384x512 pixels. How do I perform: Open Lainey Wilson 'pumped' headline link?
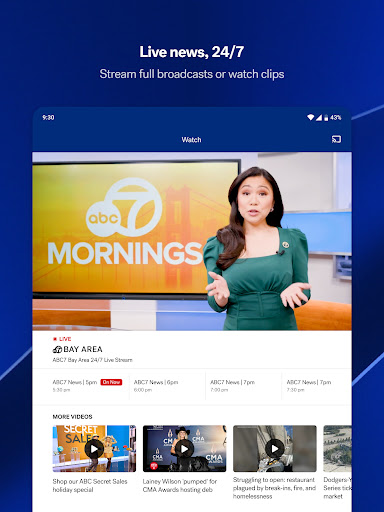180,485
